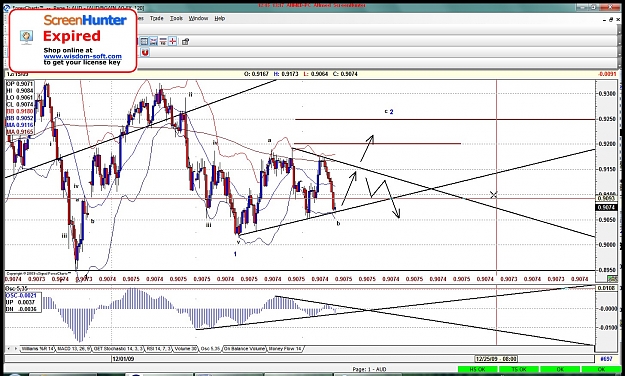Click the right tab scroll arrow
The width and height of the screenshot is (625, 376).
pyautogui.click(x=16, y=348)
